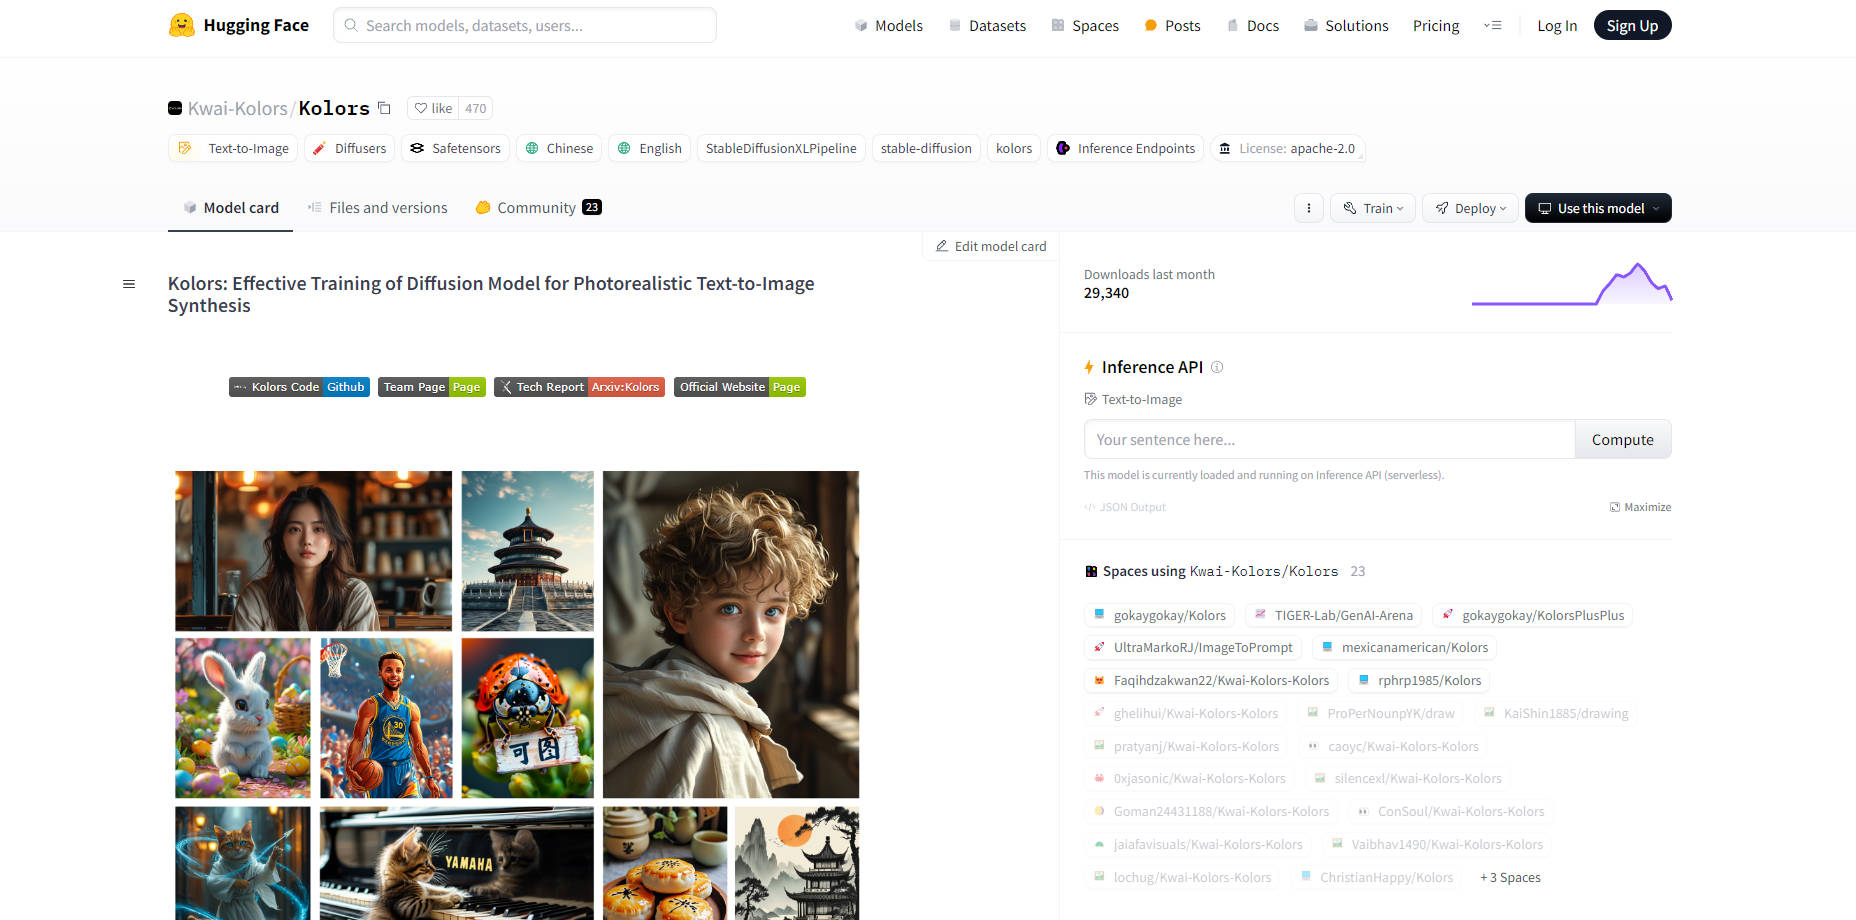Open the Kolors Code Github badge
This screenshot has height=920, width=1856.
[x=299, y=386]
